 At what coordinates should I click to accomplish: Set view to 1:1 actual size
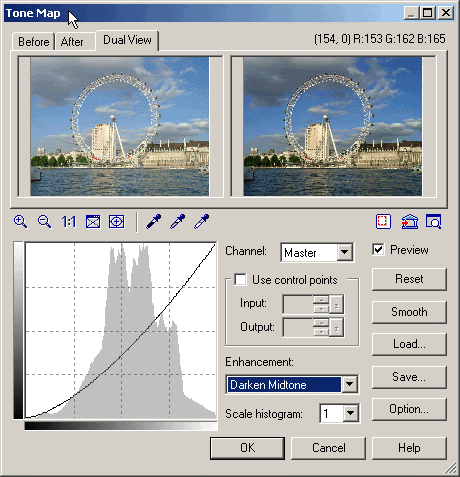tap(69, 222)
